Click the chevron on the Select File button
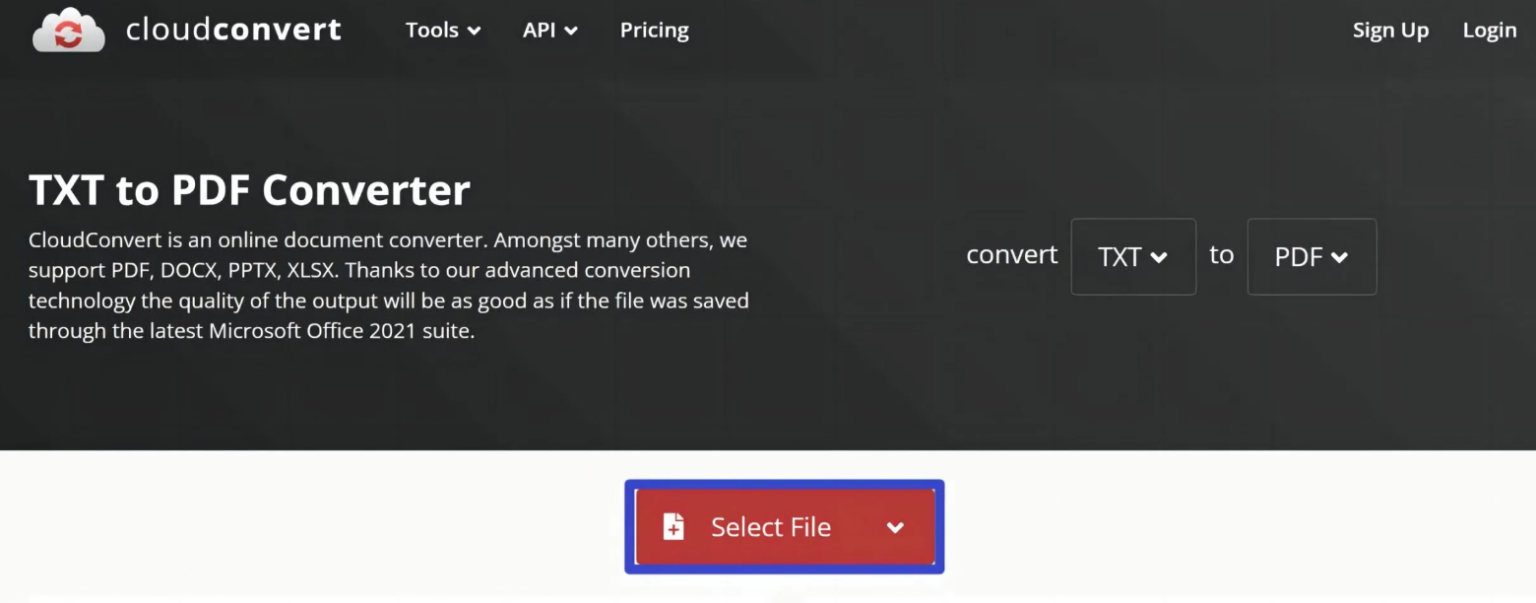The width and height of the screenshot is (1536, 603). pos(896,527)
